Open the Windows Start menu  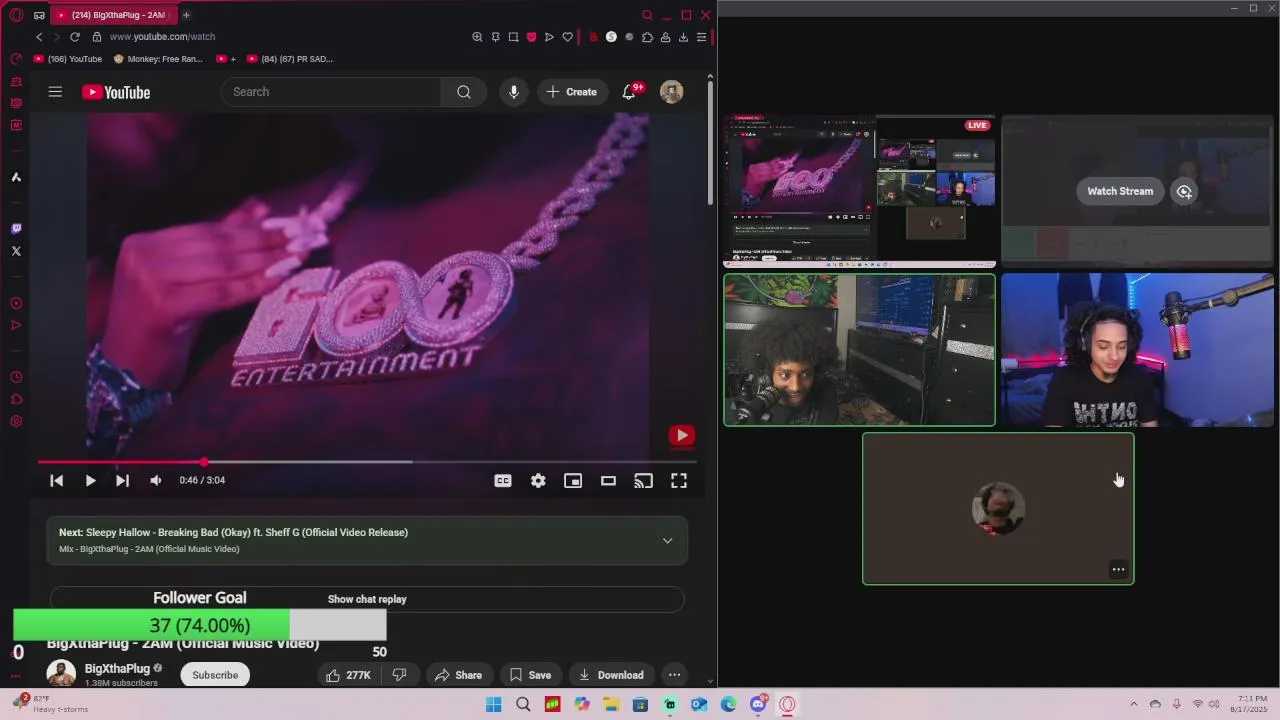493,704
